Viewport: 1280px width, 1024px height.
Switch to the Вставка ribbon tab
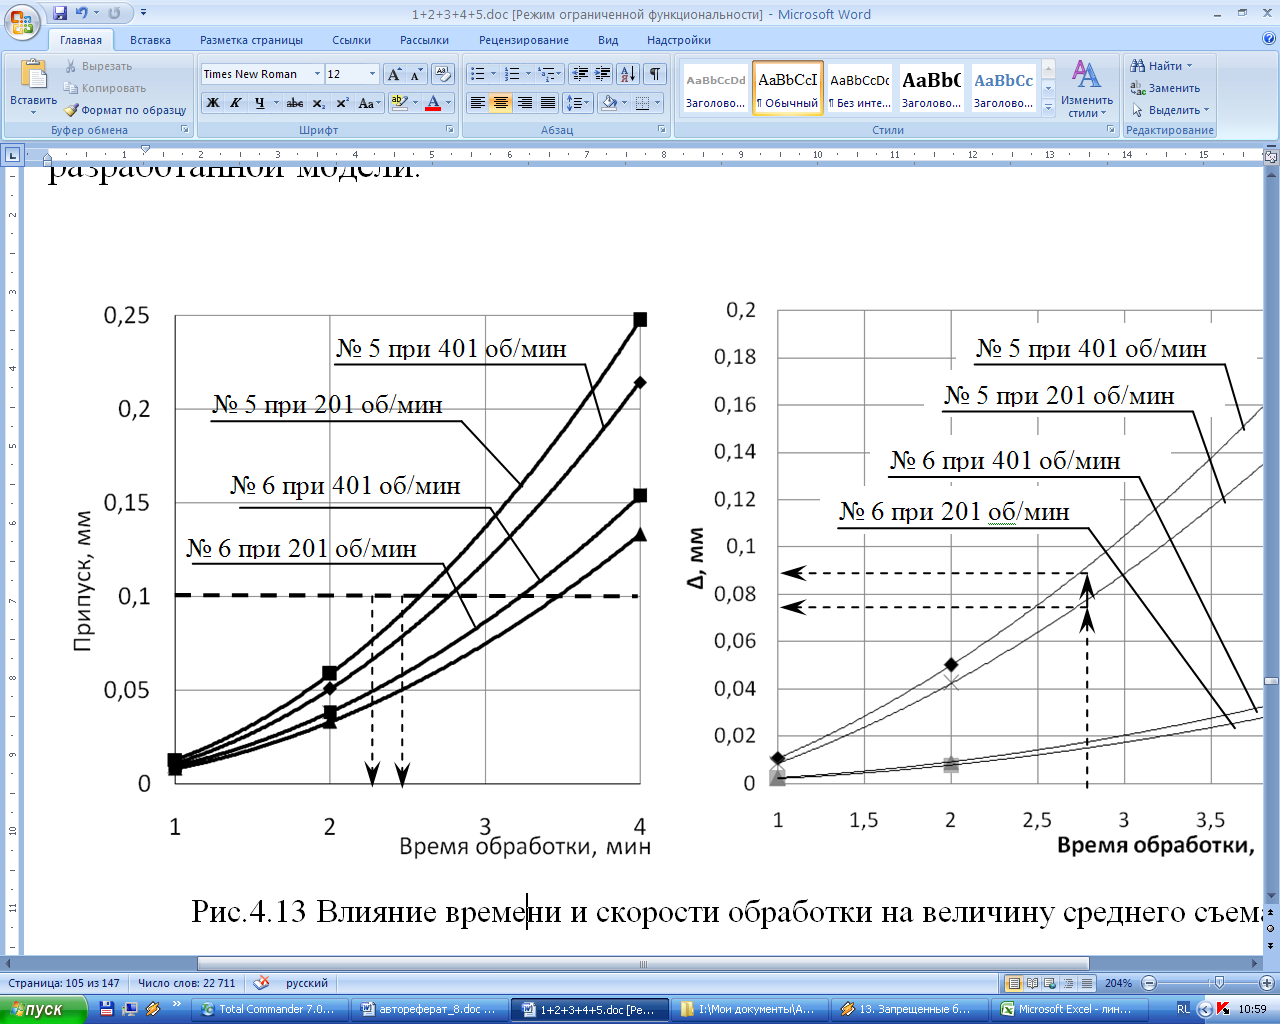[x=150, y=40]
